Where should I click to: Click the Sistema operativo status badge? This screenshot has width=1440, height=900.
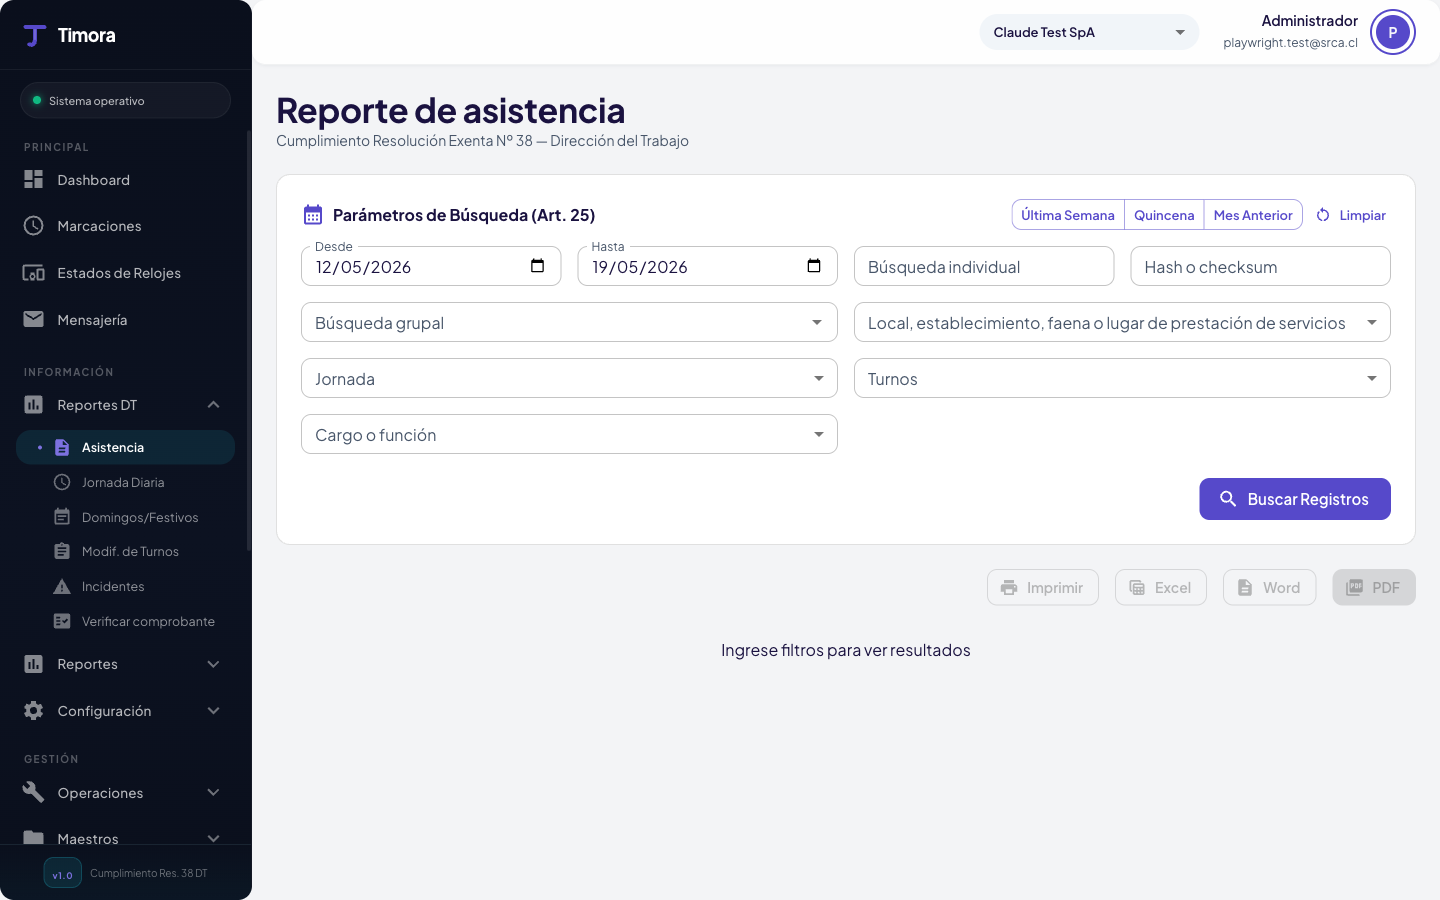coord(125,100)
